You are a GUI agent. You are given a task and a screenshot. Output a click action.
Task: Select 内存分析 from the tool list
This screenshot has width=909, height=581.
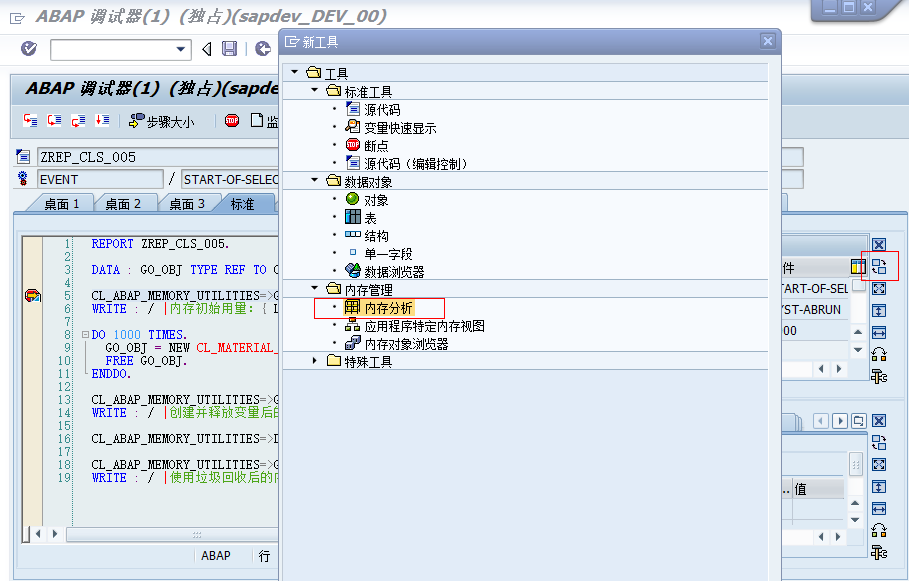[x=390, y=307]
